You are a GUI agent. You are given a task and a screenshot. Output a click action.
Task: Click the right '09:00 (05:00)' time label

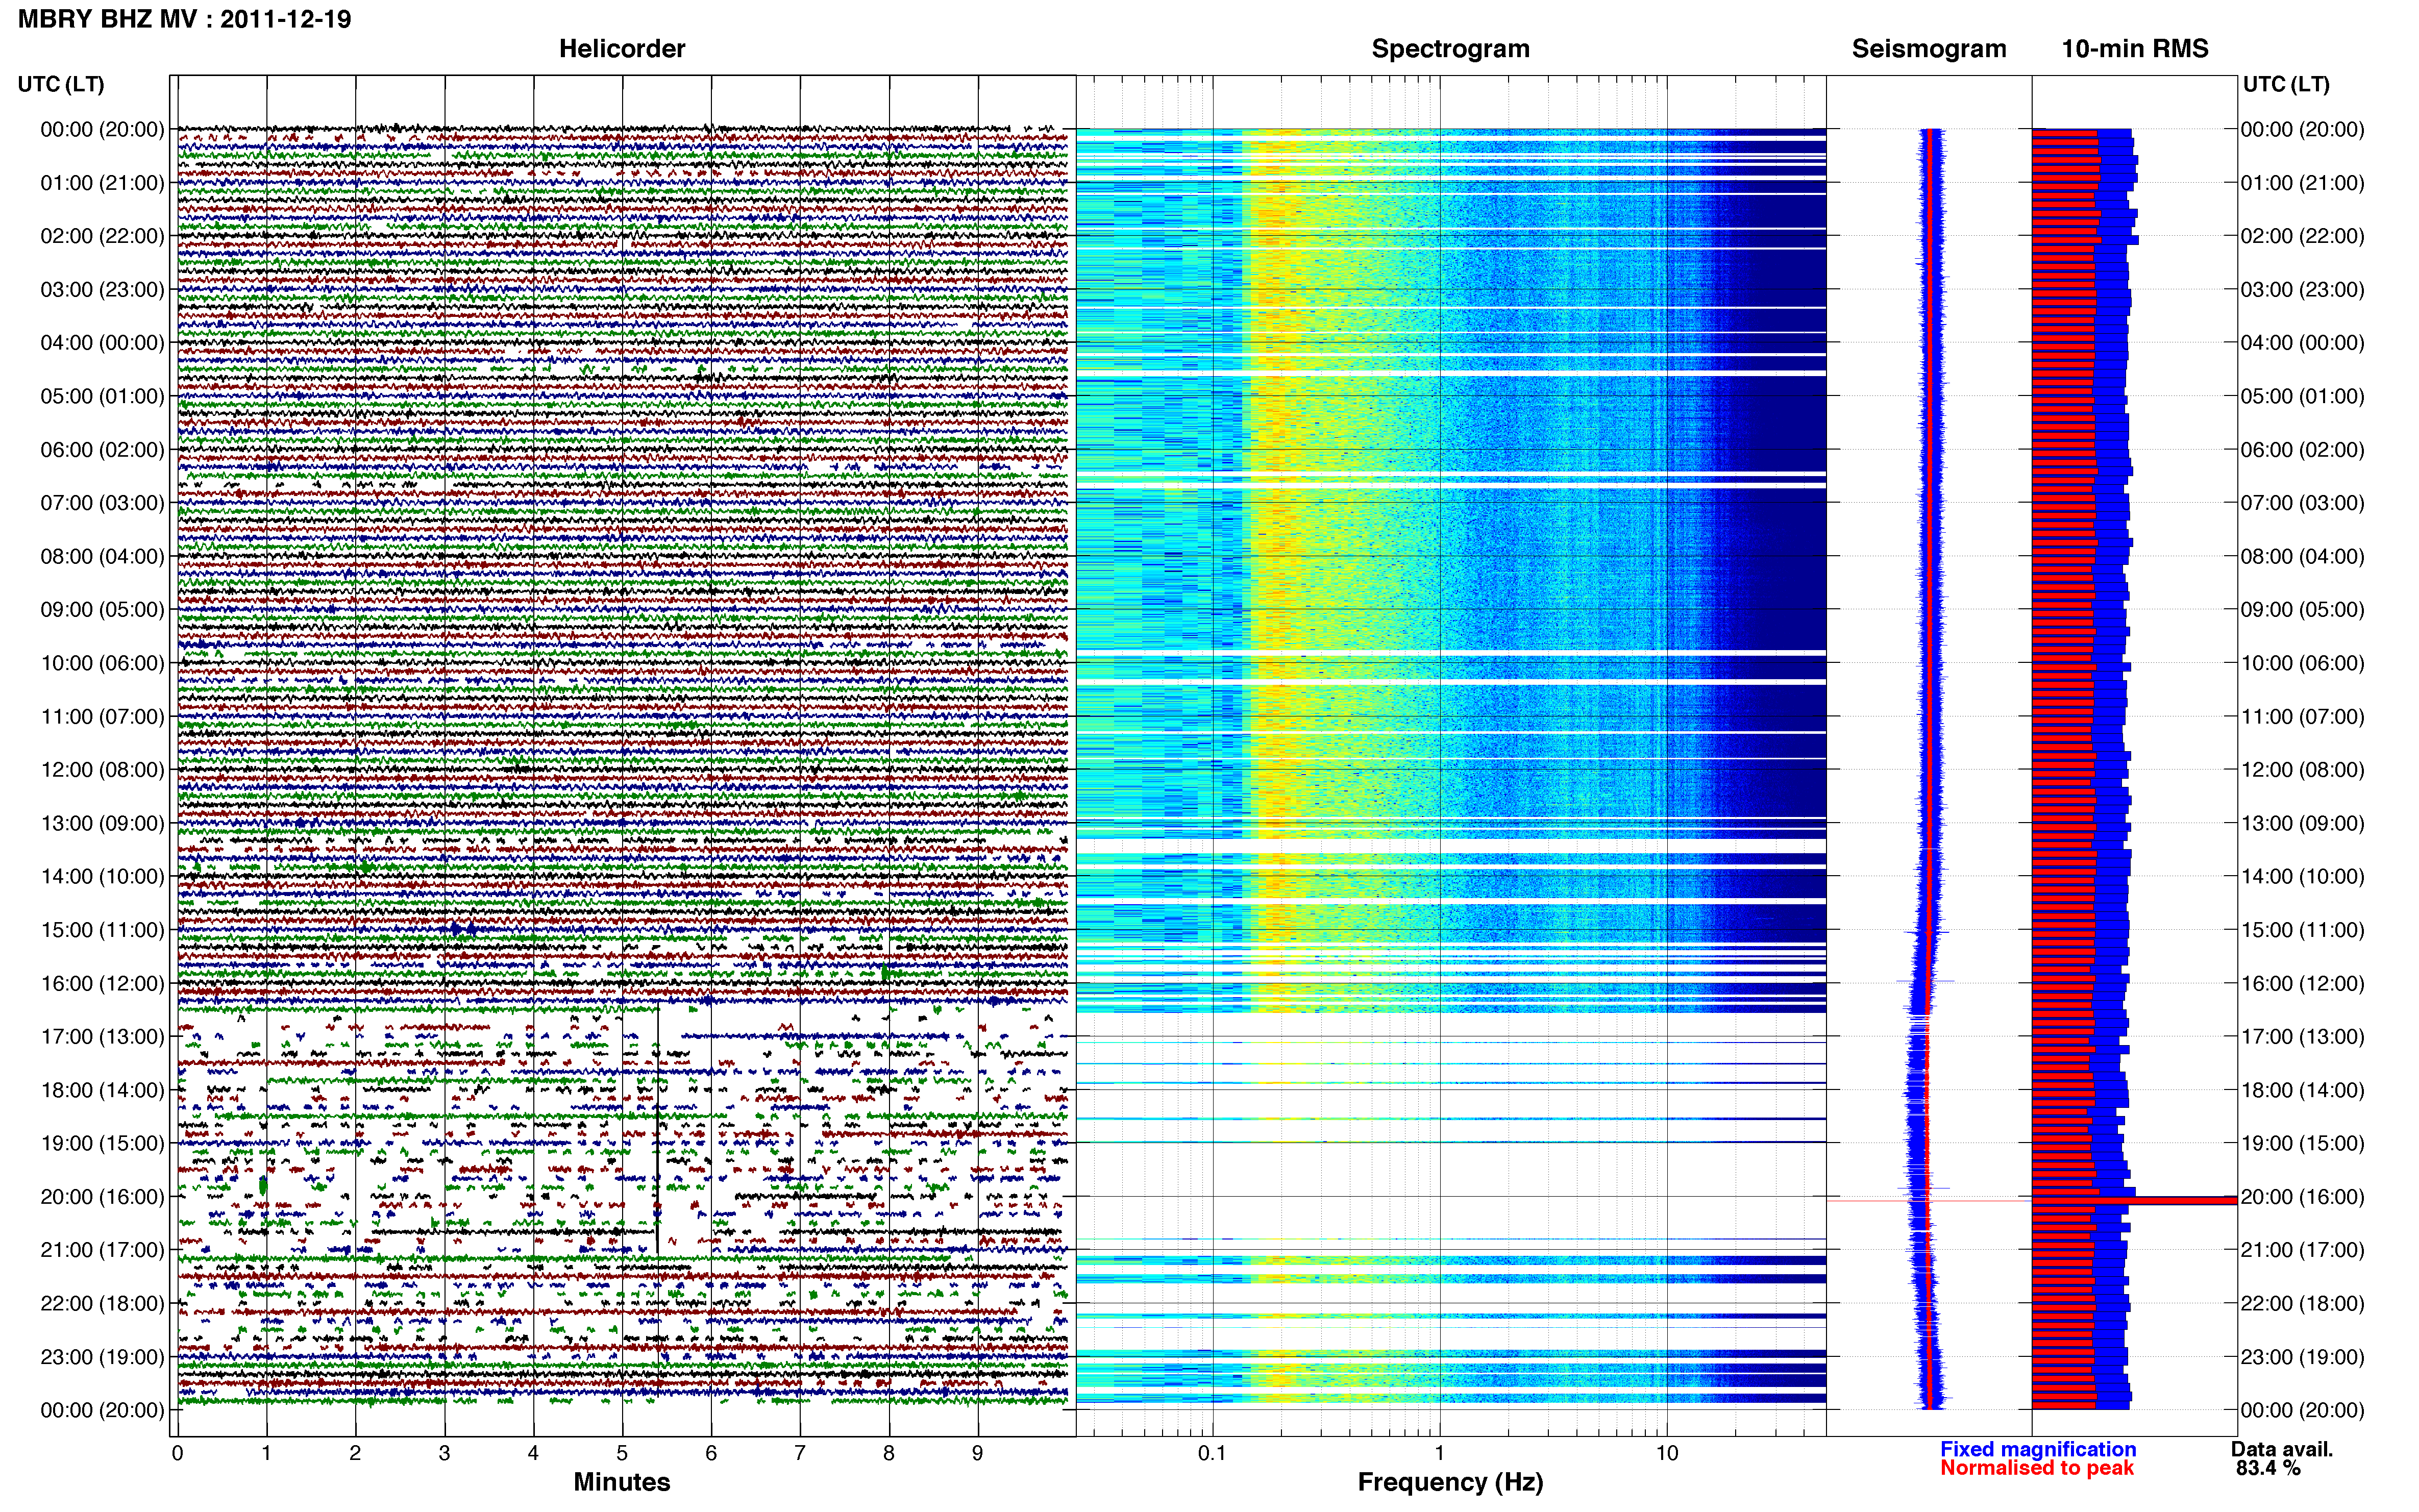[2302, 610]
